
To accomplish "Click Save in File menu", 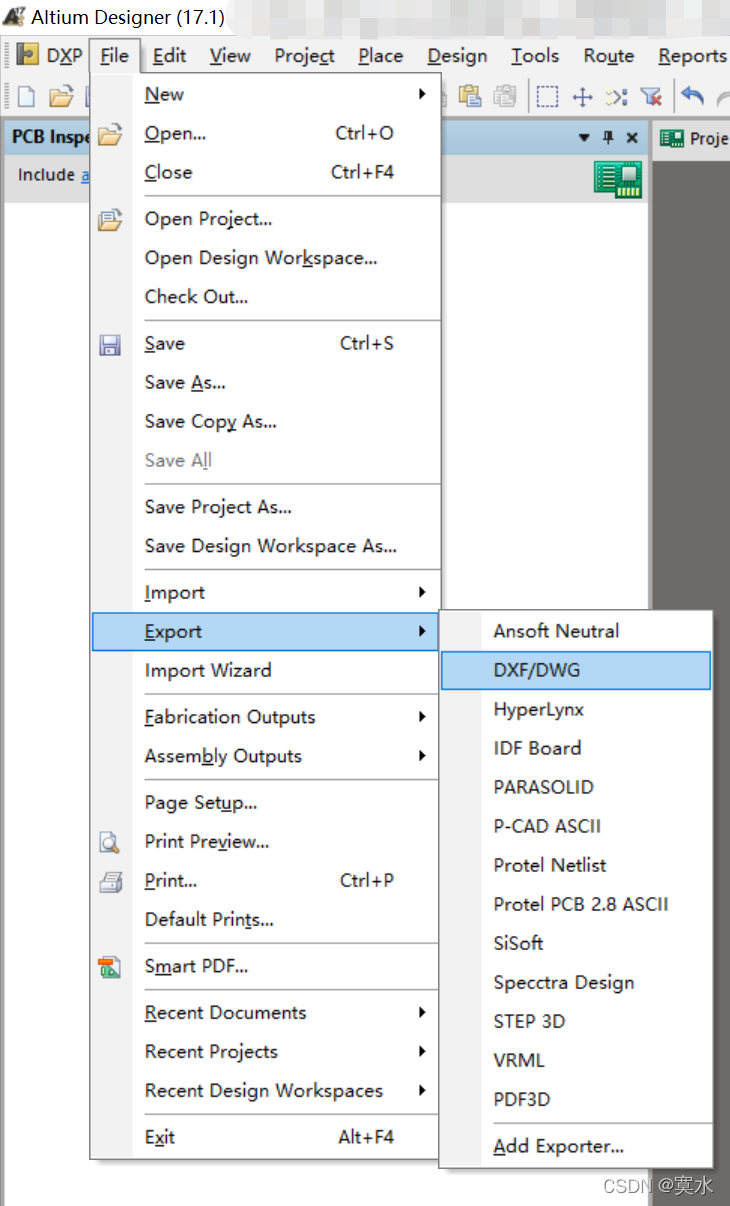I will [266, 344].
